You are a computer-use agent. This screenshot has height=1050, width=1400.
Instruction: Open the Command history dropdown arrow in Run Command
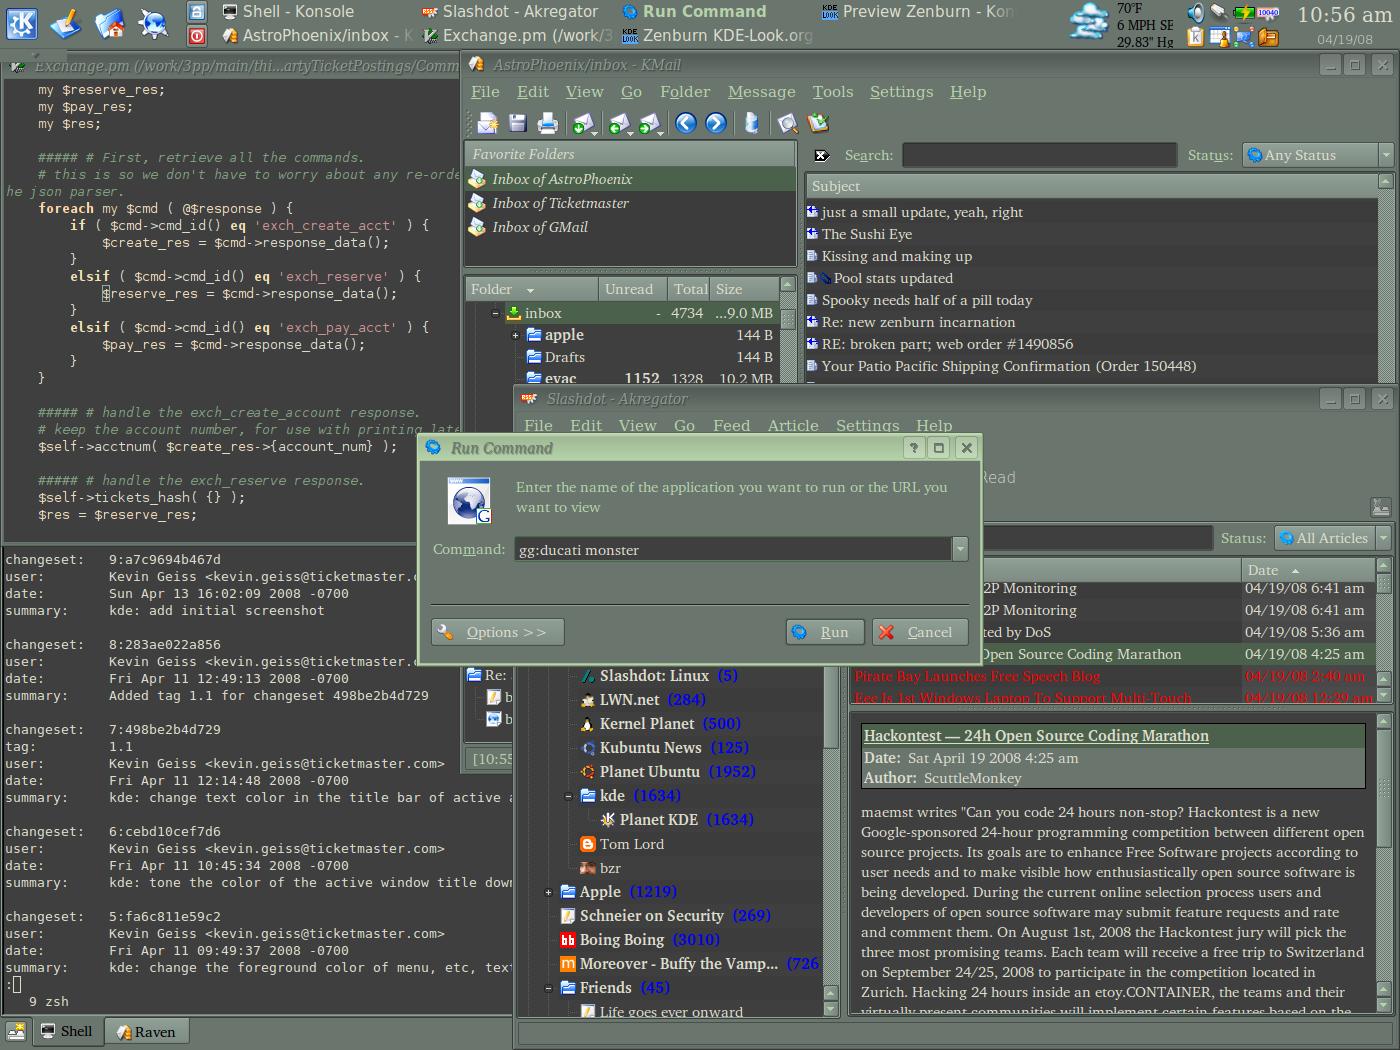960,549
